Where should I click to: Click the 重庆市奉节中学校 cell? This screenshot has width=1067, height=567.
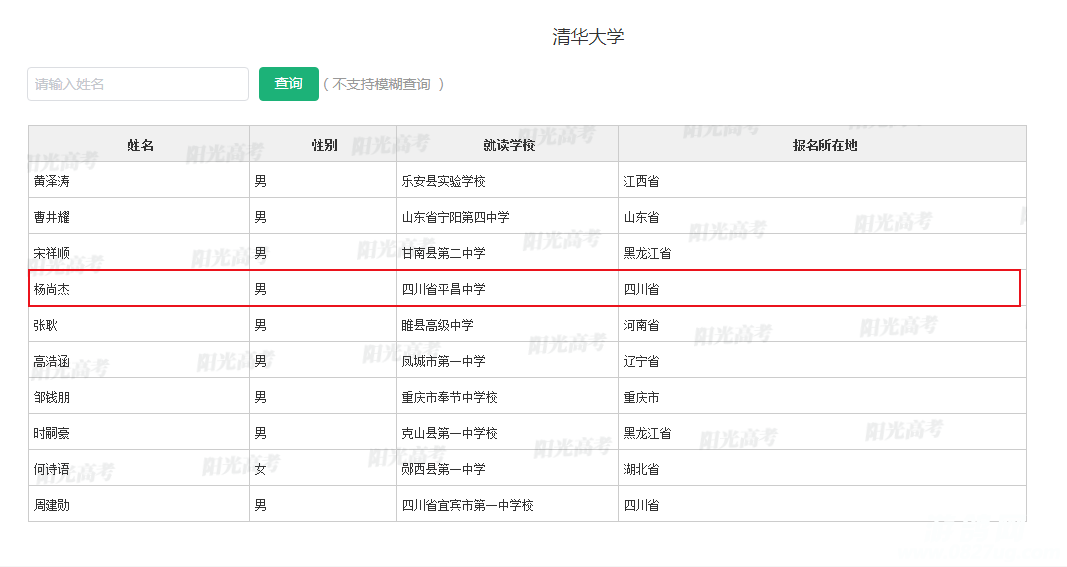(x=449, y=397)
